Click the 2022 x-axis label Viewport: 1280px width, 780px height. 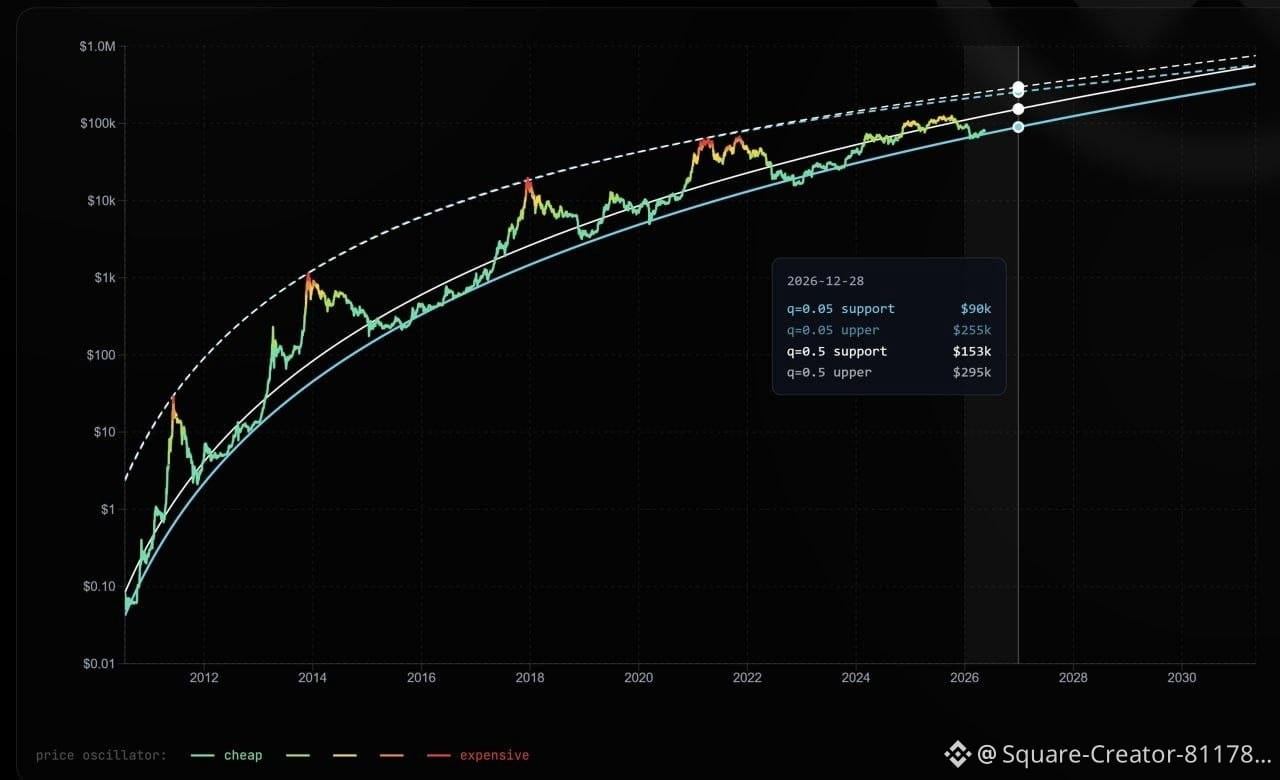(x=747, y=678)
